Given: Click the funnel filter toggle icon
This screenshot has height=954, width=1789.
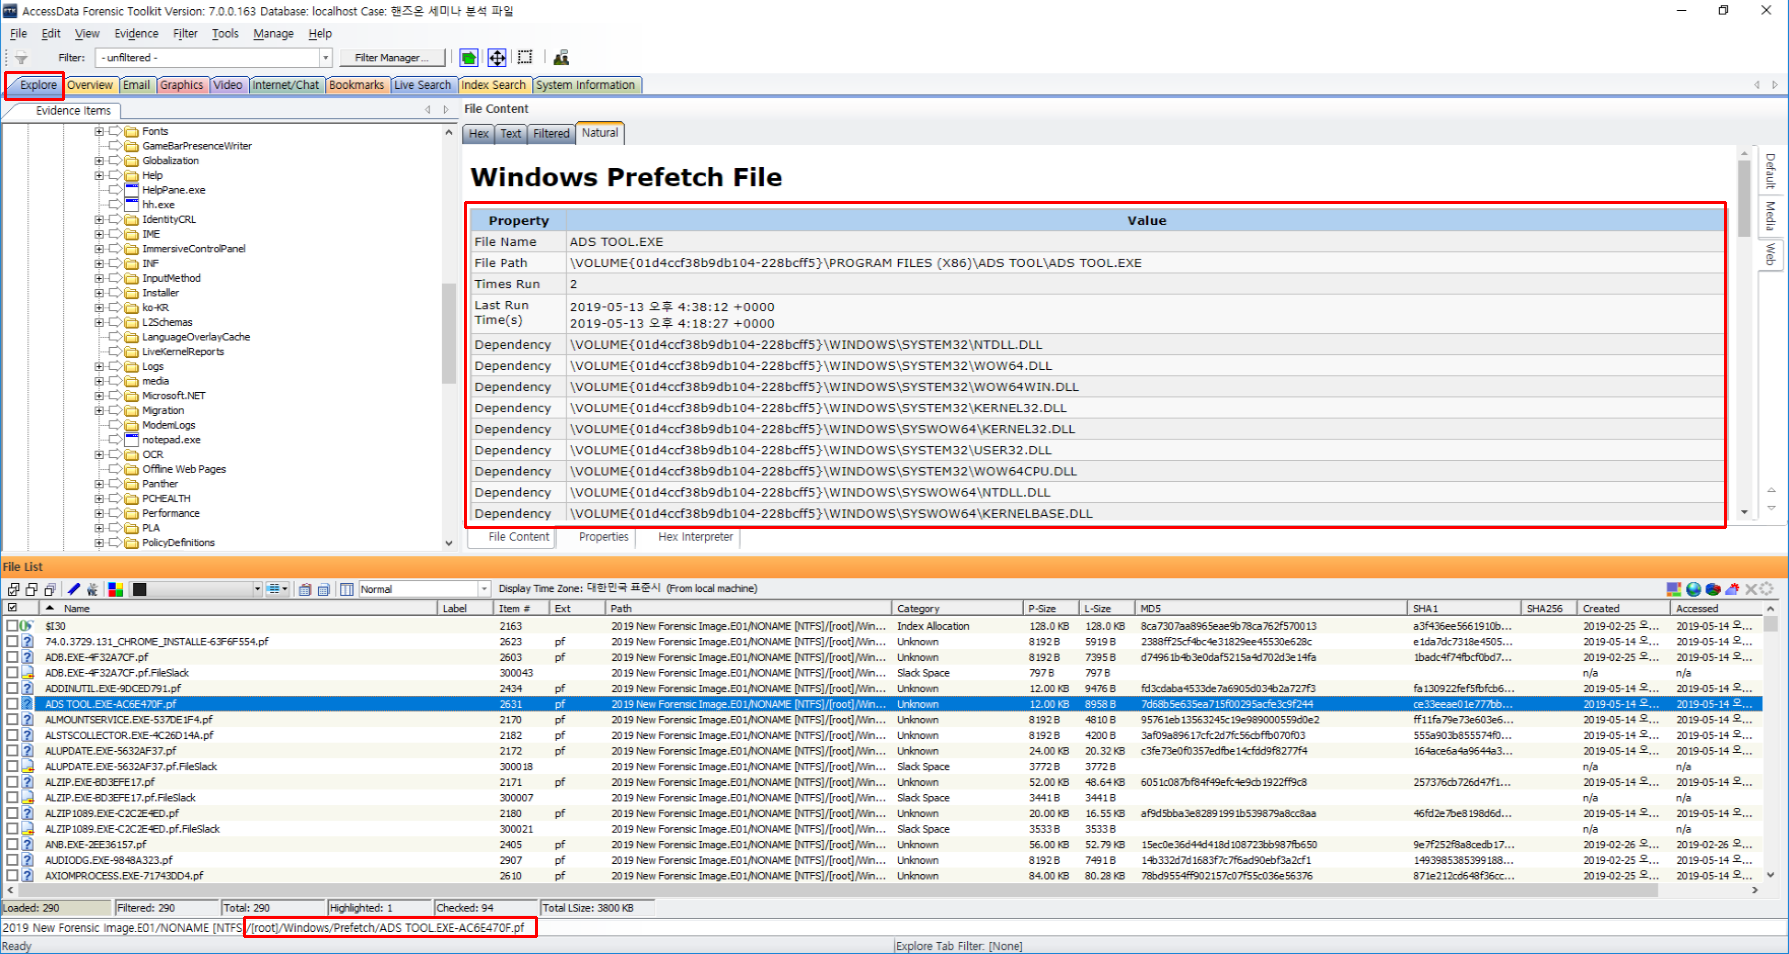Looking at the screenshot, I should coord(21,58).
